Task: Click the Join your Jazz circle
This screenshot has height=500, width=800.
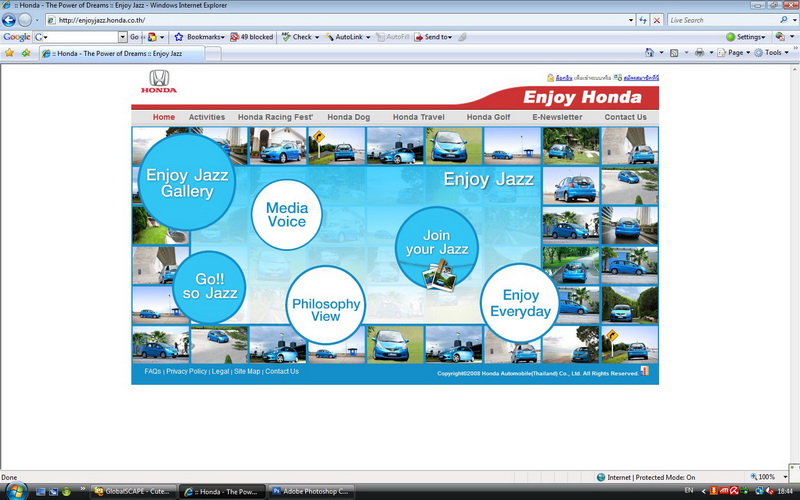Action: [437, 247]
